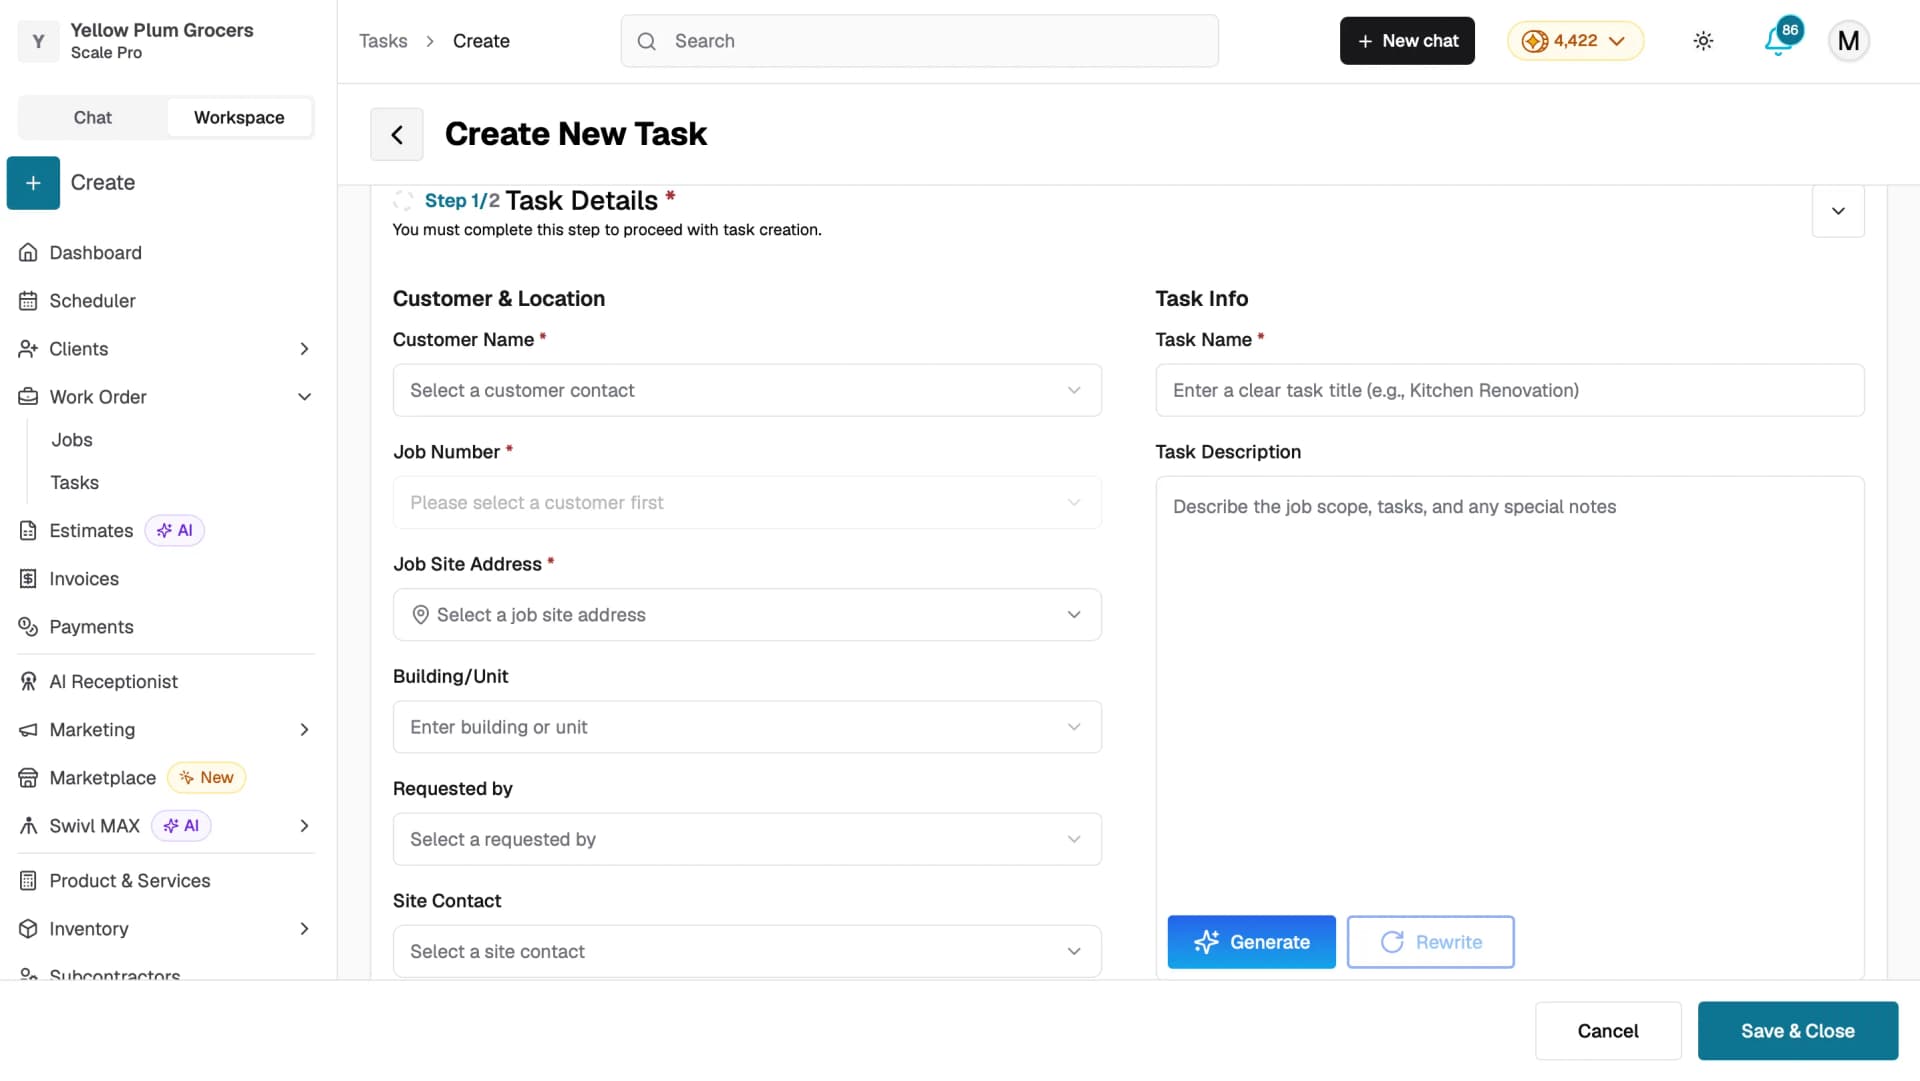The width and height of the screenshot is (1920, 1081).
Task: Open the Job Site Address dropdown
Action: pyautogui.click(x=747, y=615)
